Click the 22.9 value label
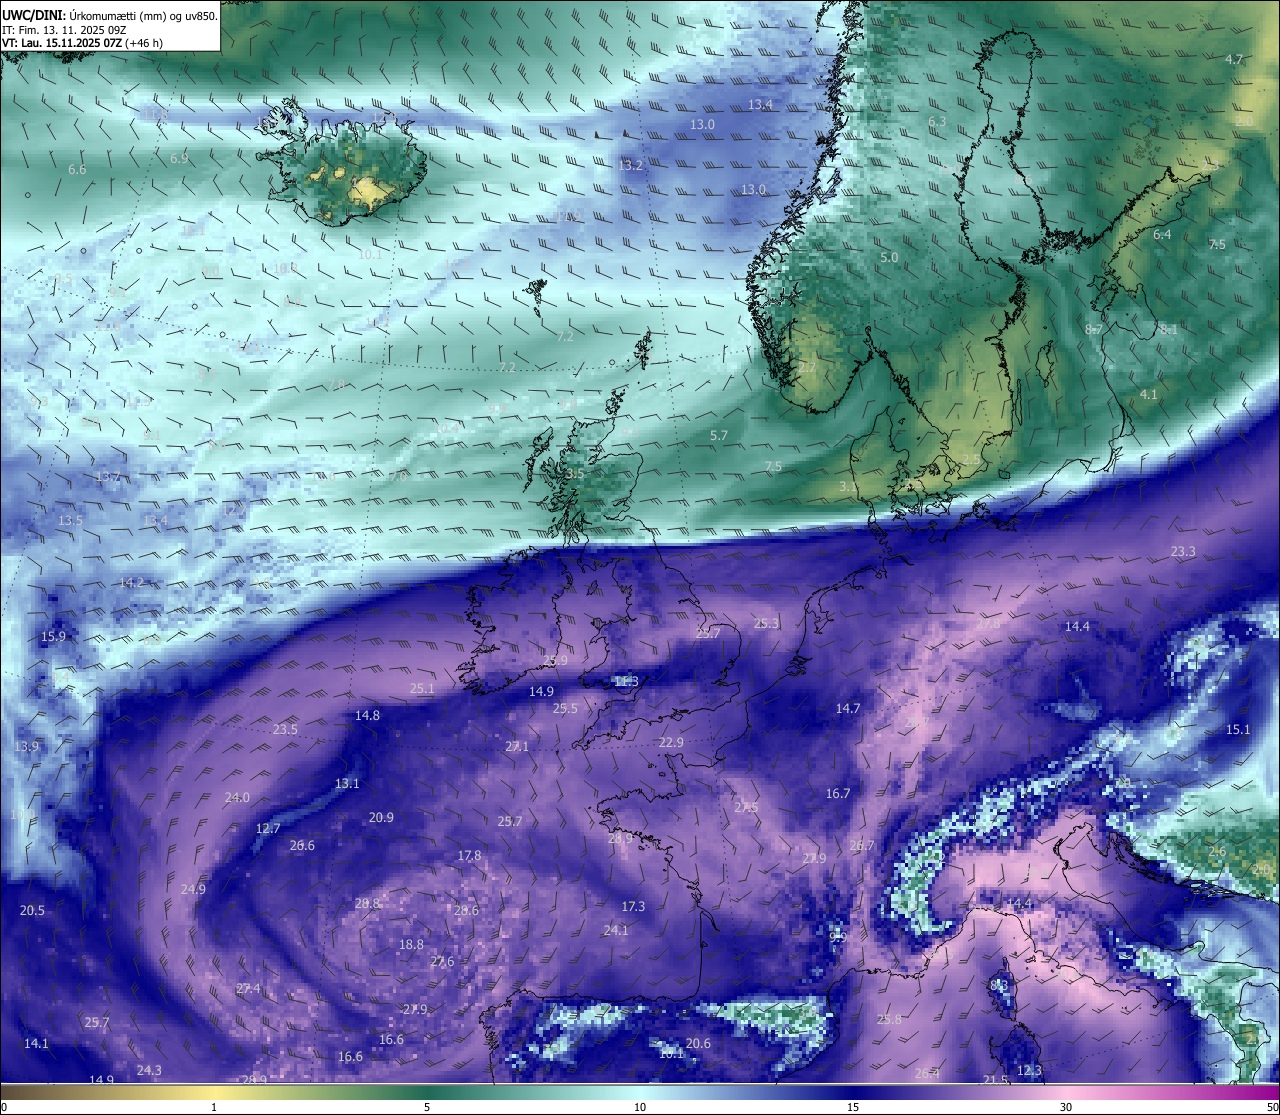 point(671,743)
